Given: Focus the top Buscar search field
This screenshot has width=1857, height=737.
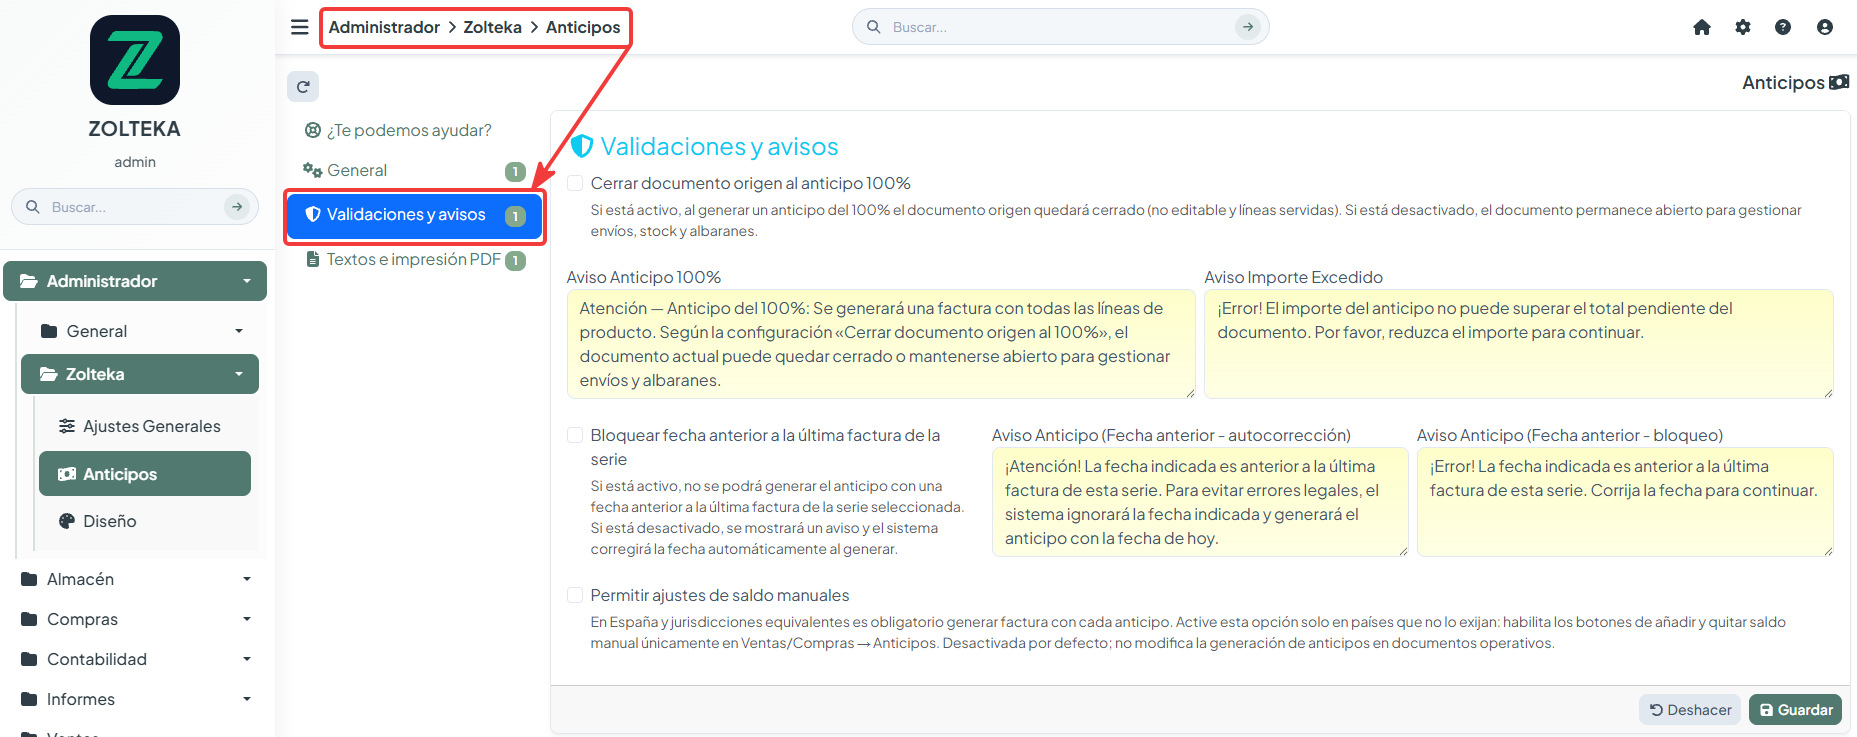Looking at the screenshot, I should pos(1060,27).
